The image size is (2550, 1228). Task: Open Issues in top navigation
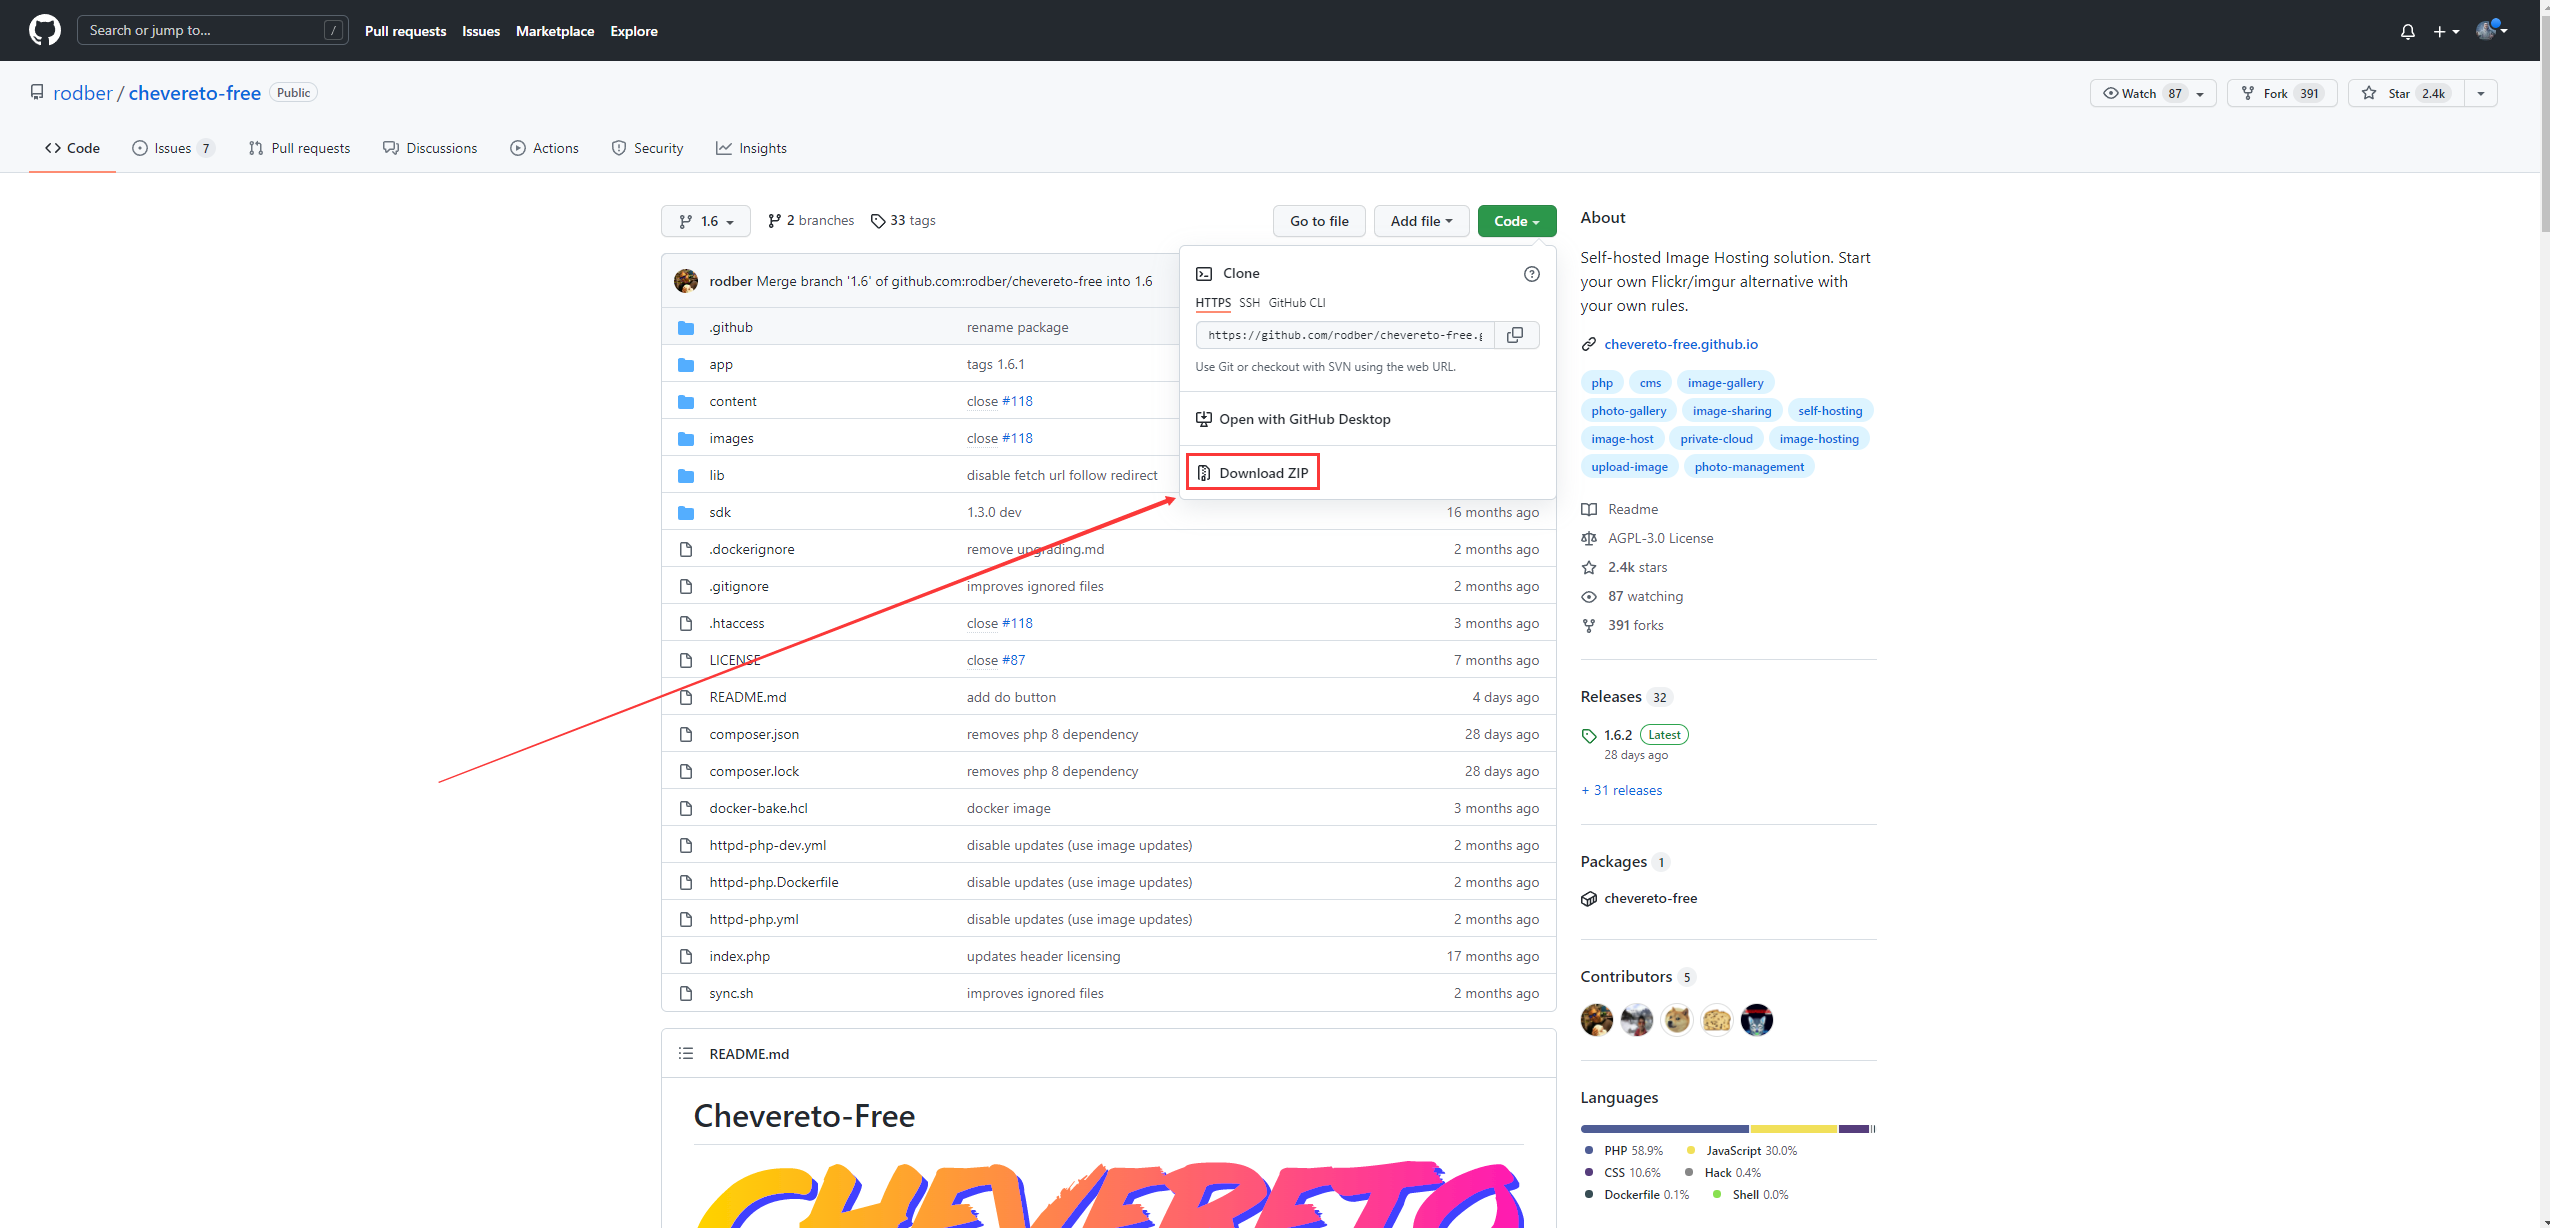click(x=481, y=31)
